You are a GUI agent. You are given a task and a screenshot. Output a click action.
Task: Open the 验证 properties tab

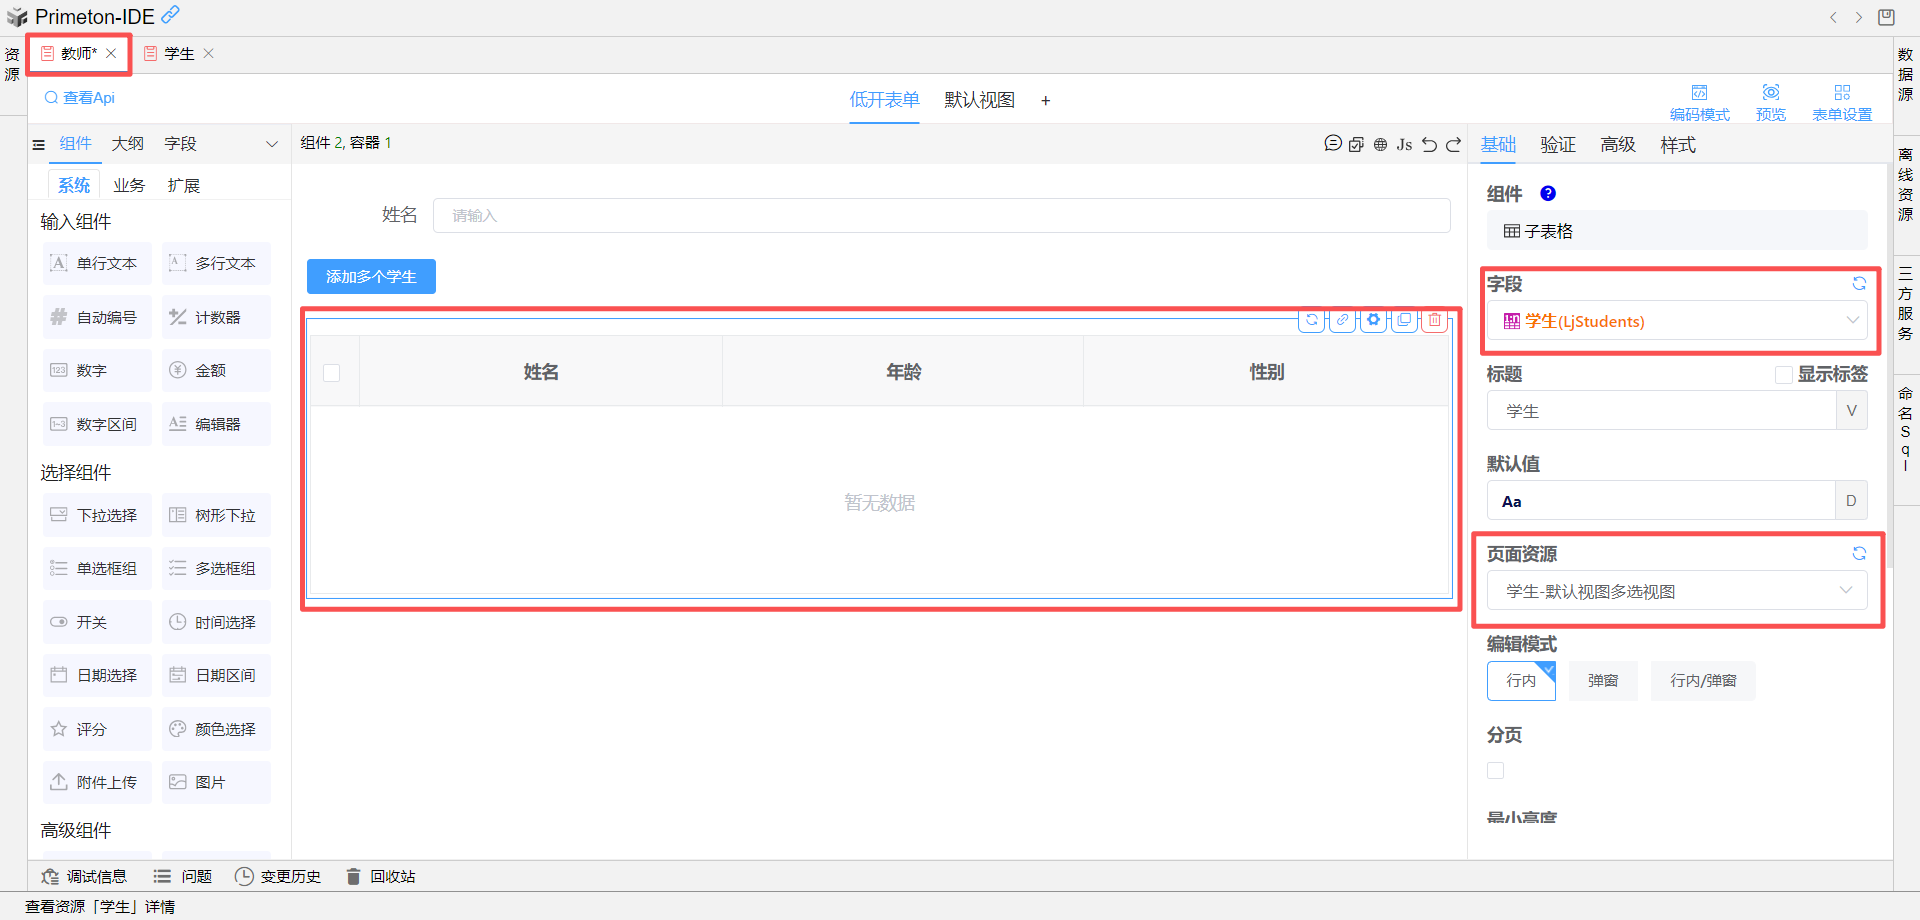(x=1557, y=145)
